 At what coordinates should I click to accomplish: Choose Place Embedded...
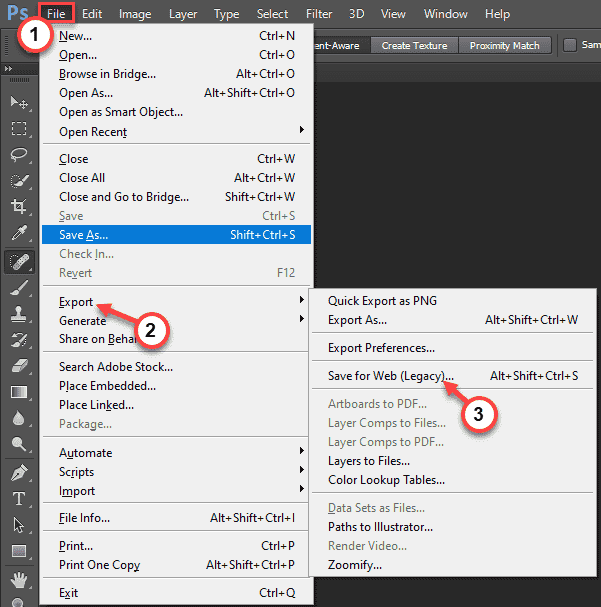176,386
